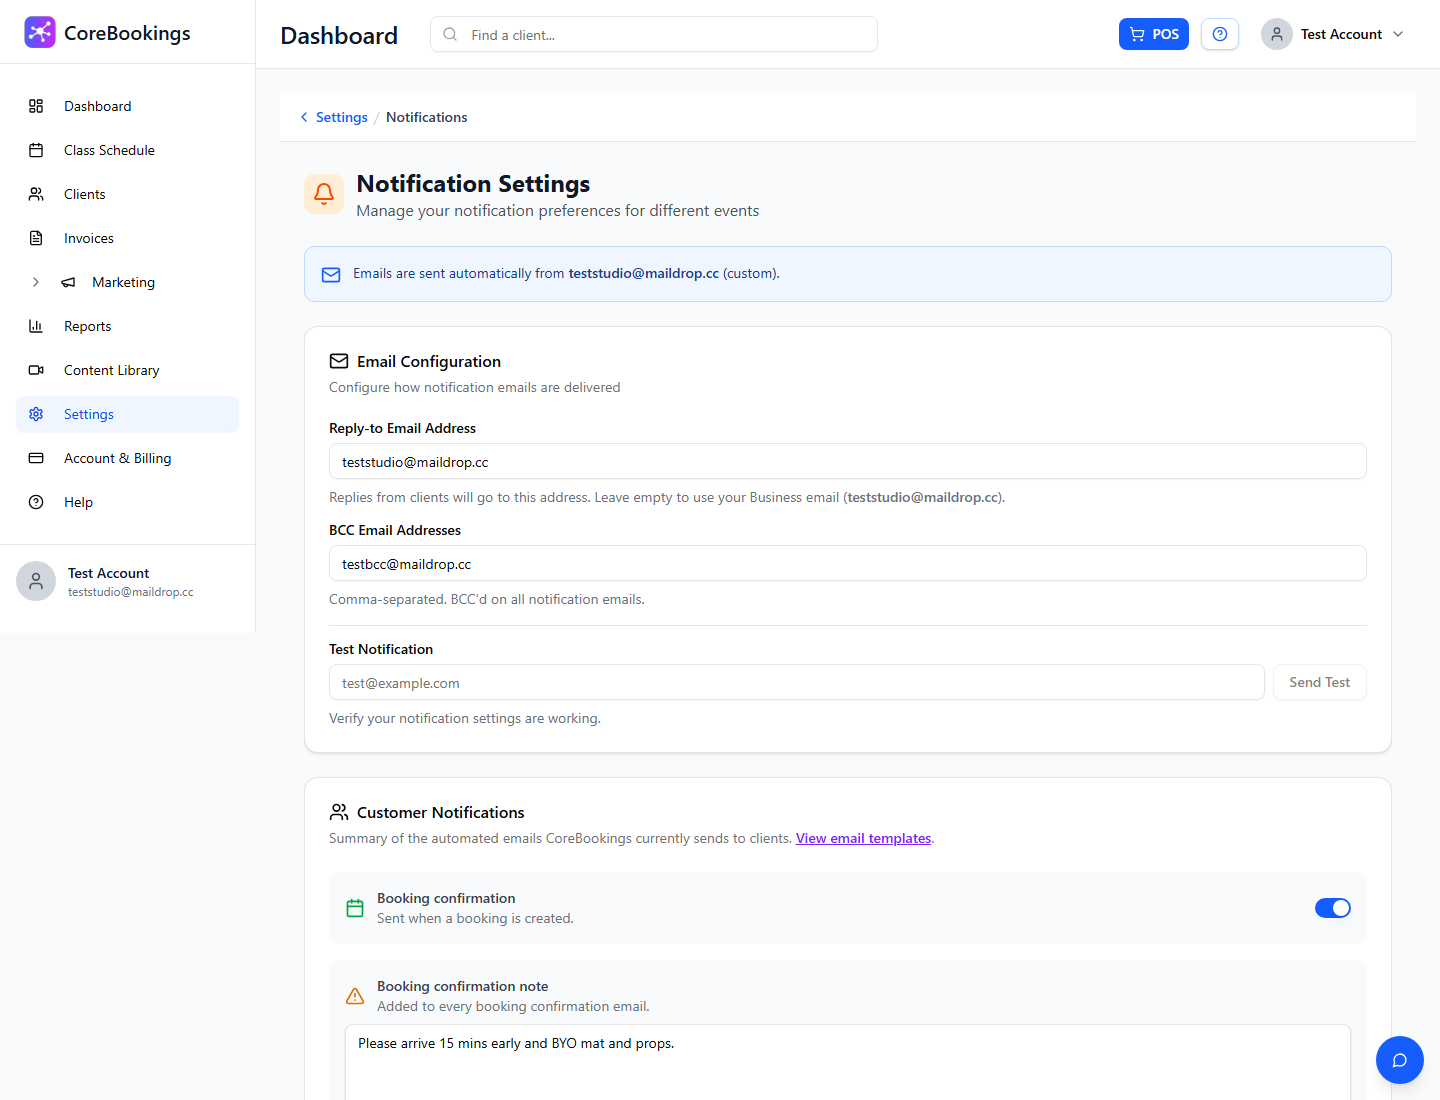Open the chat bubble support widget
Viewport: 1440px width, 1100px height.
1400,1060
